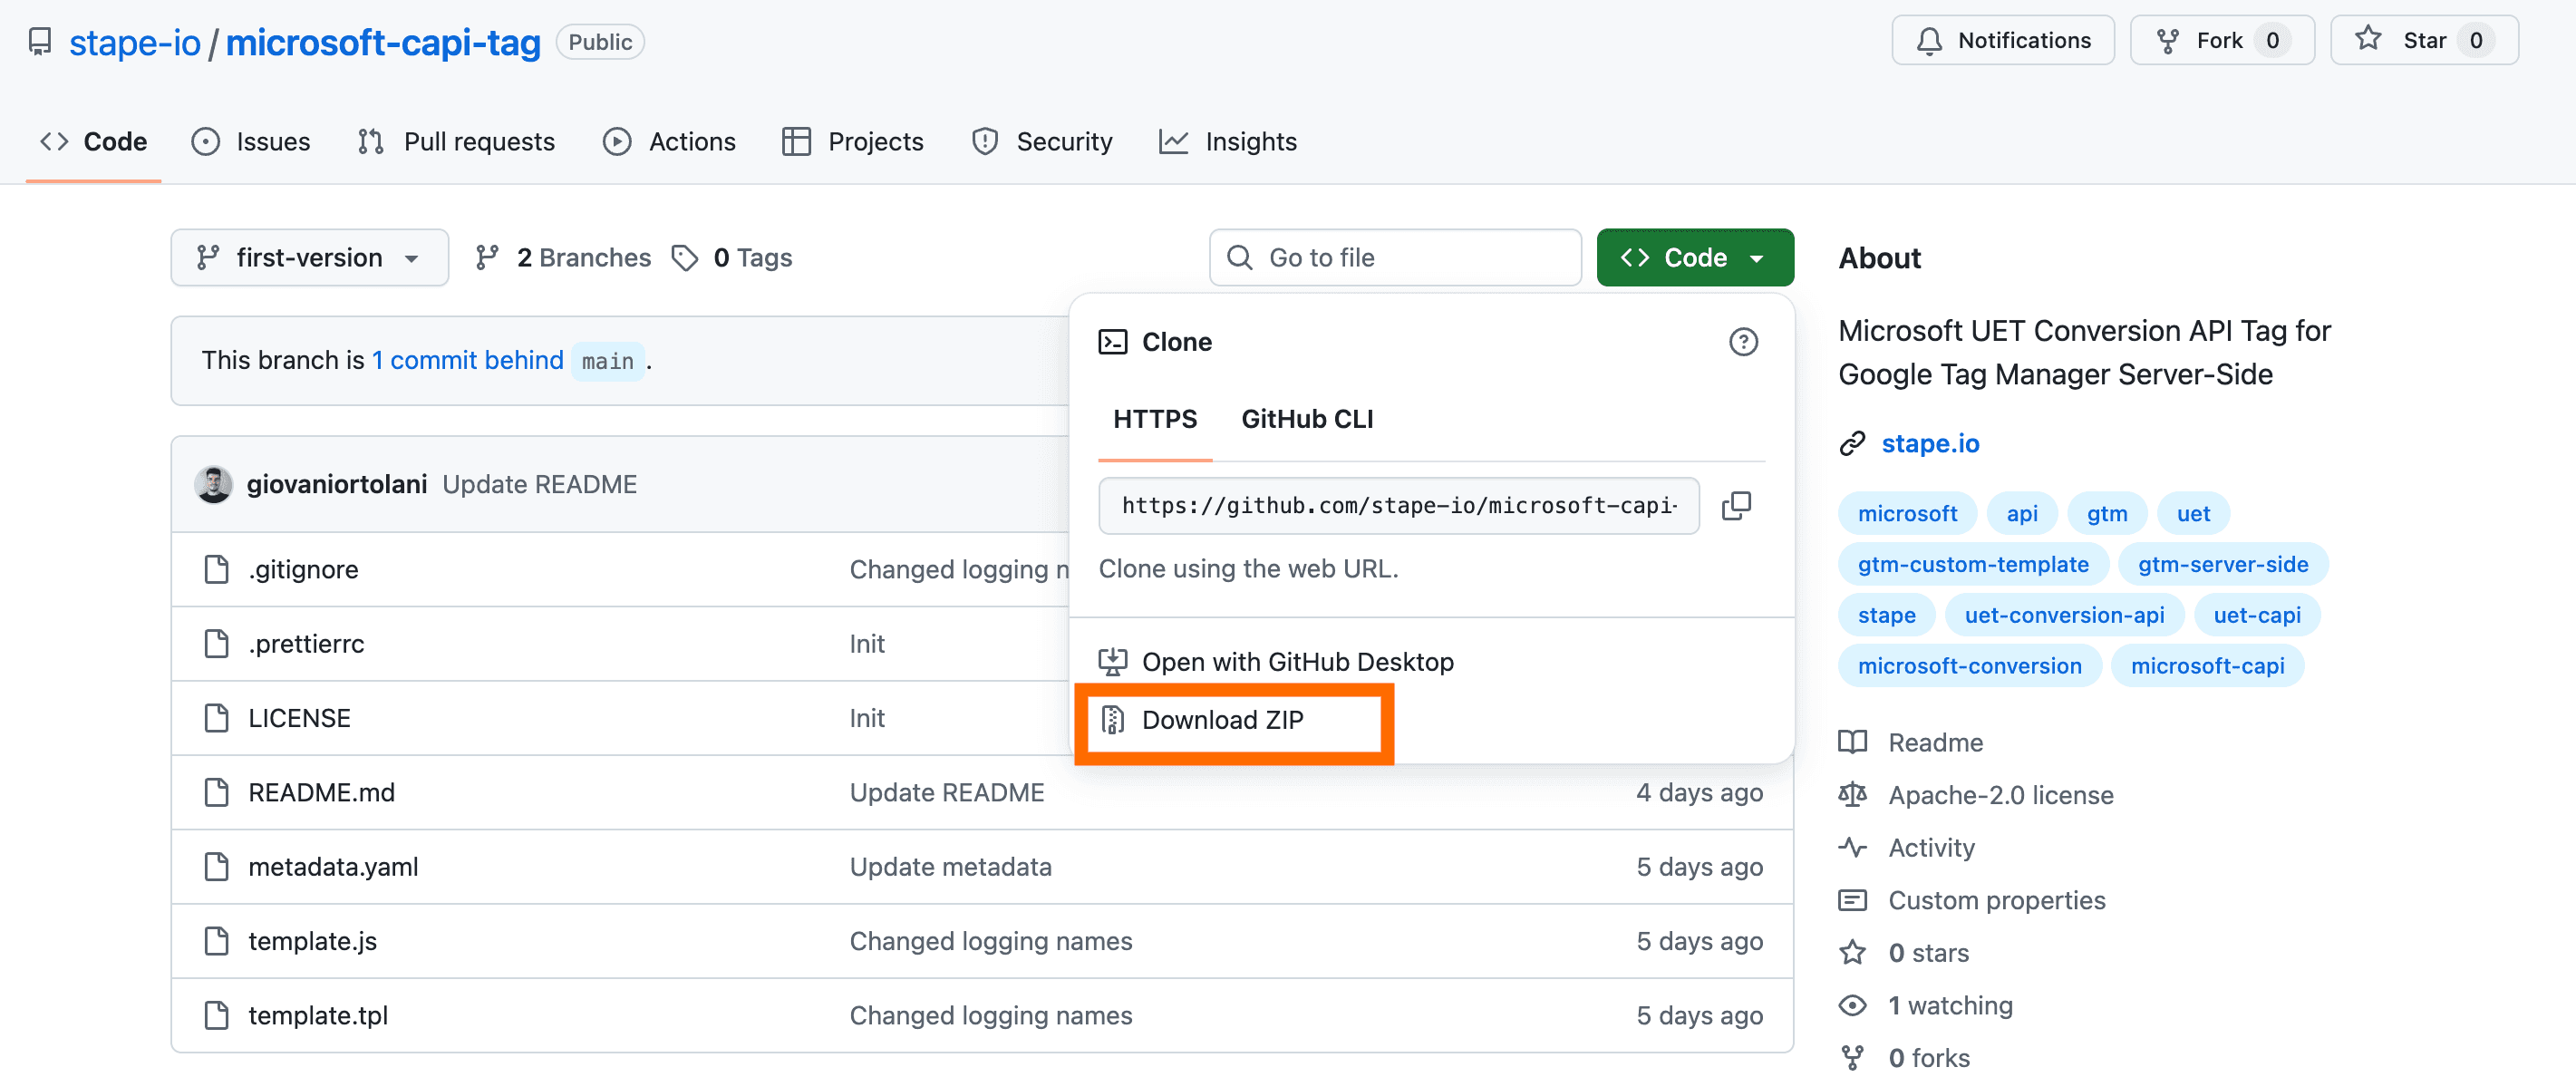Screen dimensions: 2576x1077
Task: Select the microsoft topic tag
Action: [1907, 513]
